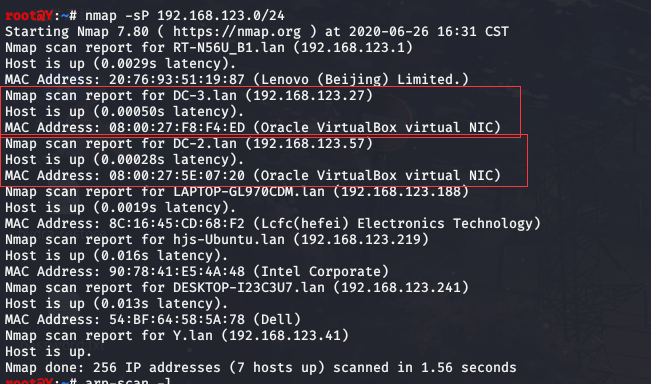Image resolution: width=651 pixels, height=384 pixels.
Task: Click MAC address 08:00:27:F8:F4:ED
Action: (x=177, y=127)
